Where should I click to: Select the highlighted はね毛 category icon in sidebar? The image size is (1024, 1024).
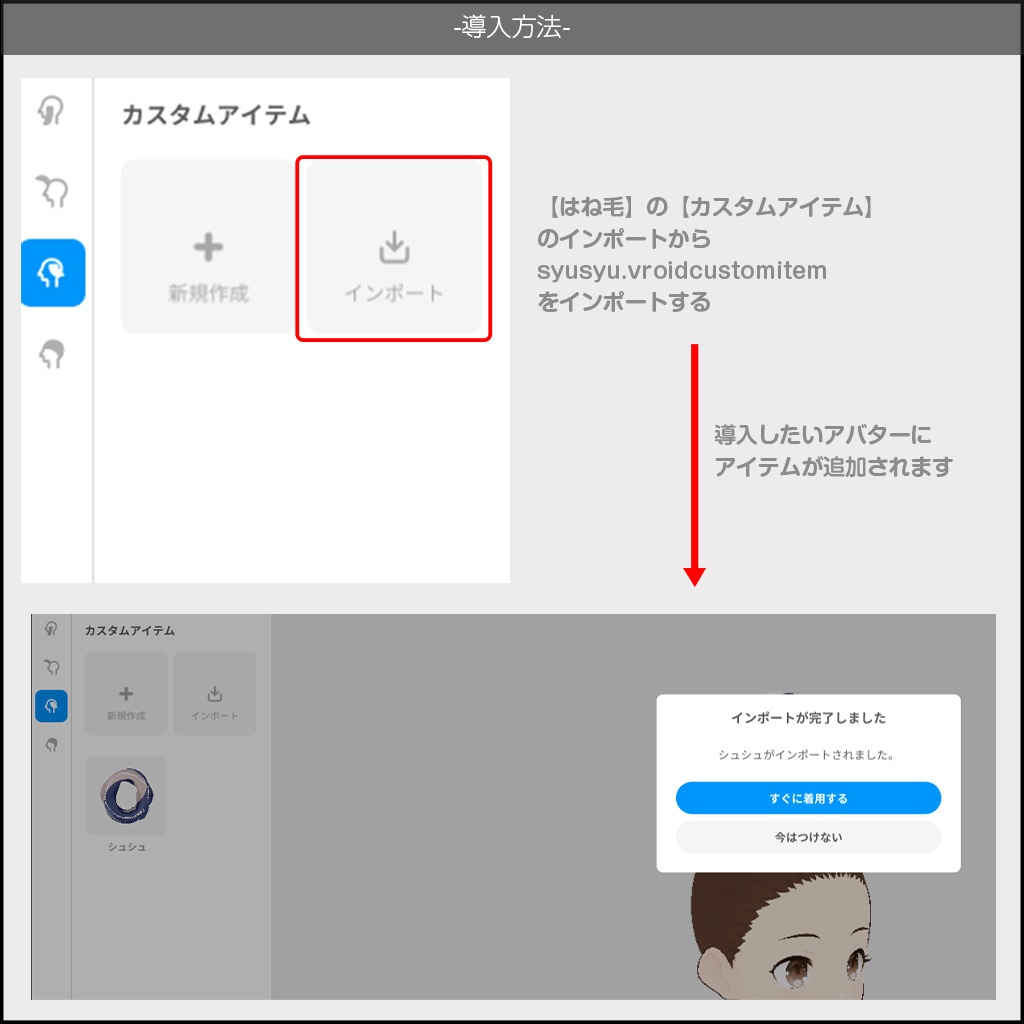click(53, 273)
